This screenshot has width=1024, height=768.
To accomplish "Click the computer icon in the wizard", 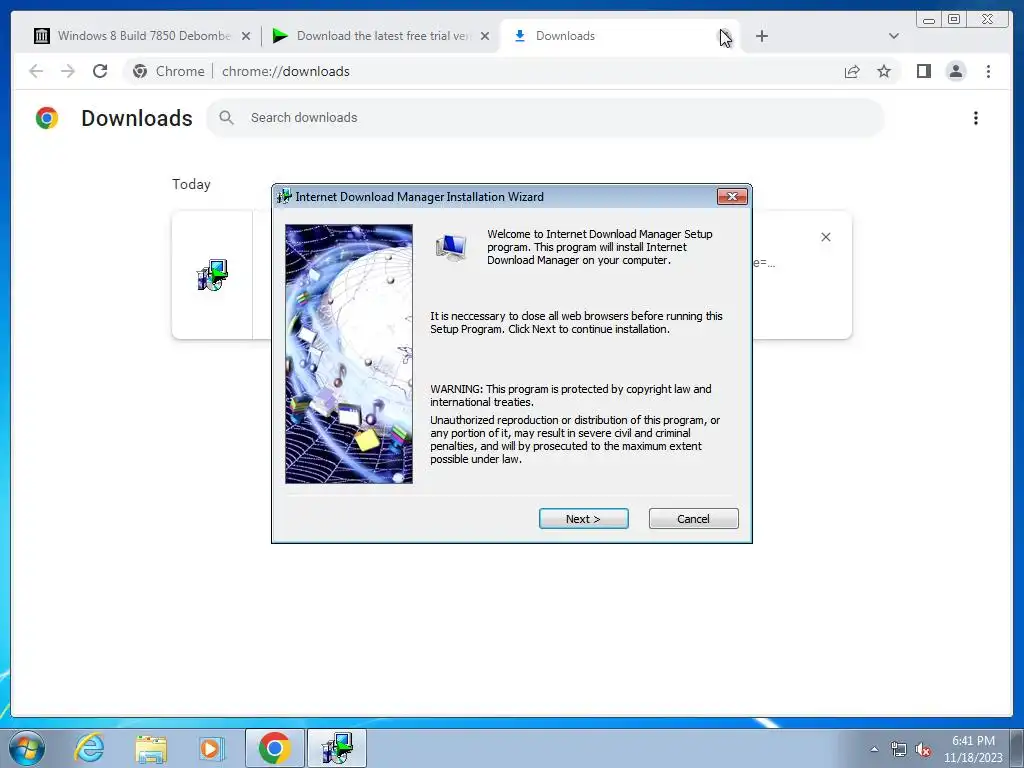I will pyautogui.click(x=451, y=248).
